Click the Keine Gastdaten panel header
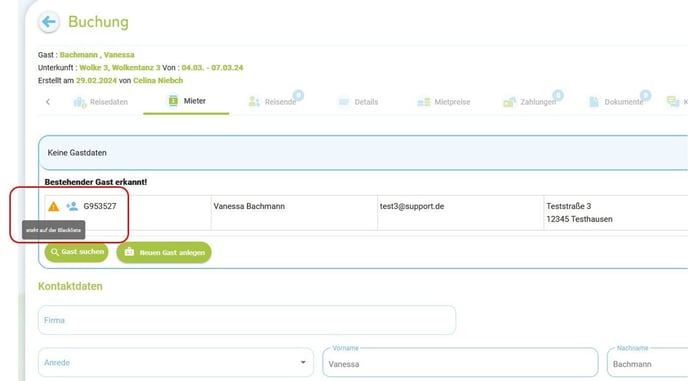This screenshot has height=381, width=688. (x=363, y=153)
